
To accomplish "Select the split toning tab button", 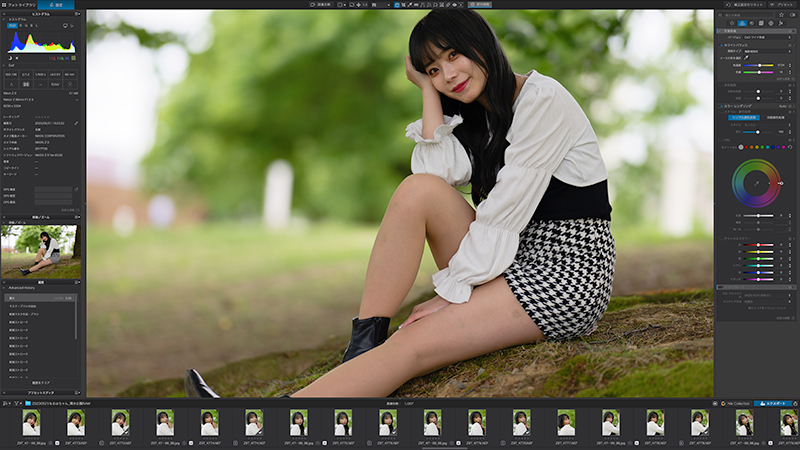I will pos(776,117).
